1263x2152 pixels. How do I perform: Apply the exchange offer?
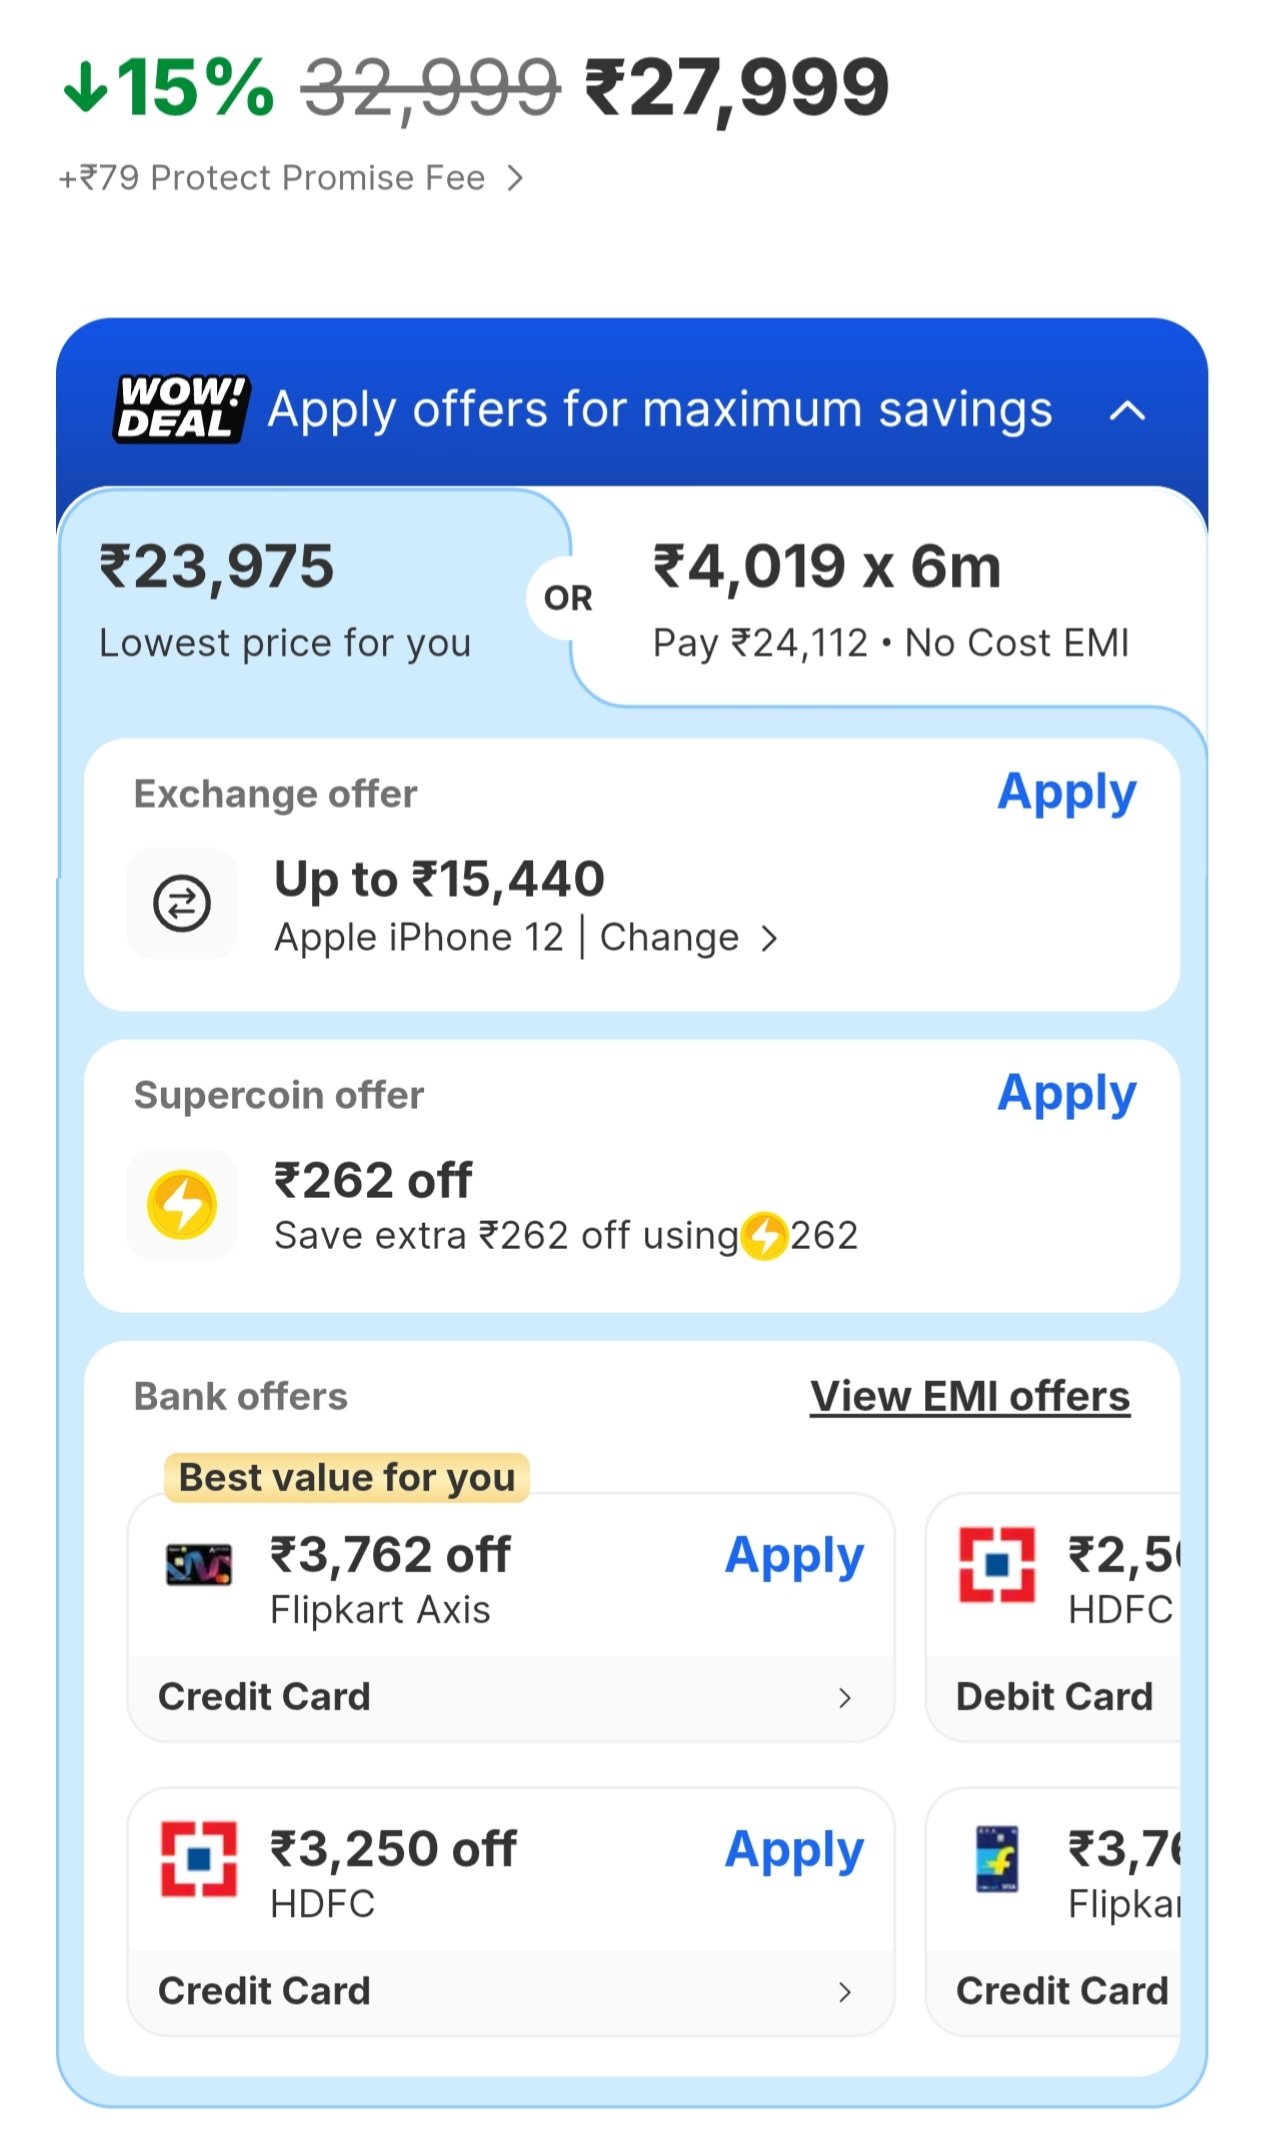[x=1066, y=793]
